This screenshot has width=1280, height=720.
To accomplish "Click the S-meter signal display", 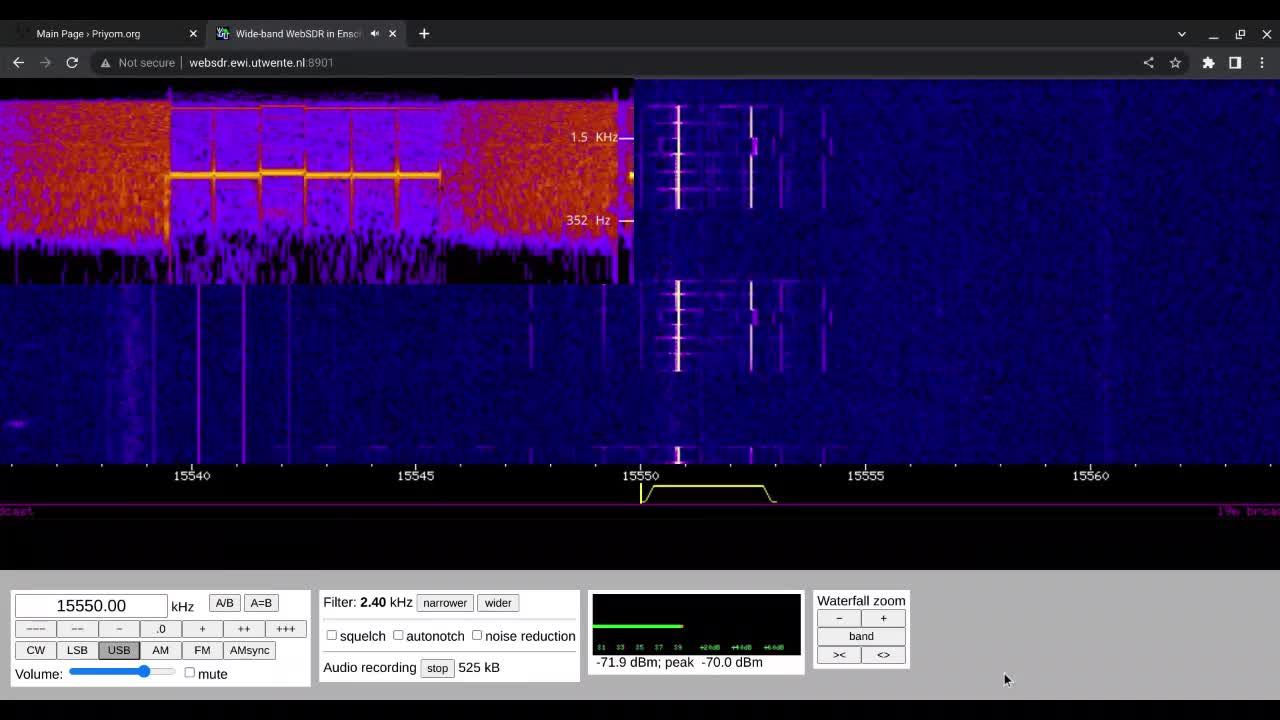I will coord(697,624).
